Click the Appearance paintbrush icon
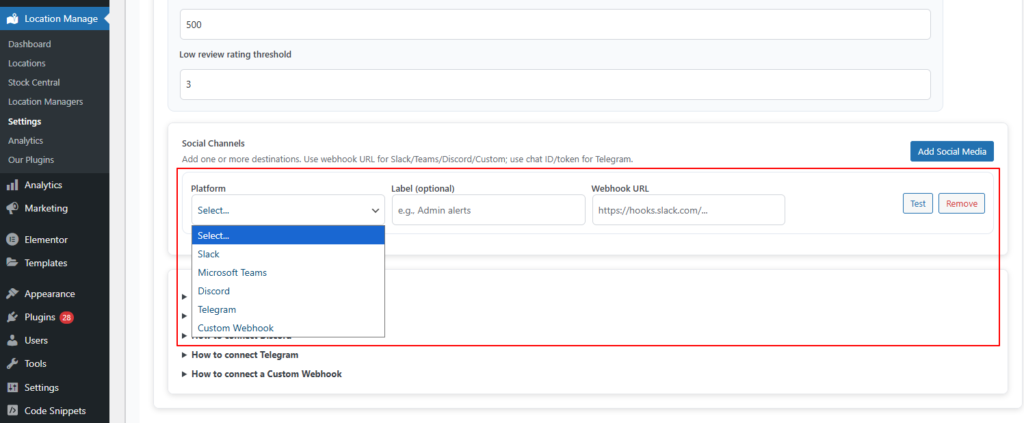Screen dimensions: 1024x423 (12, 294)
